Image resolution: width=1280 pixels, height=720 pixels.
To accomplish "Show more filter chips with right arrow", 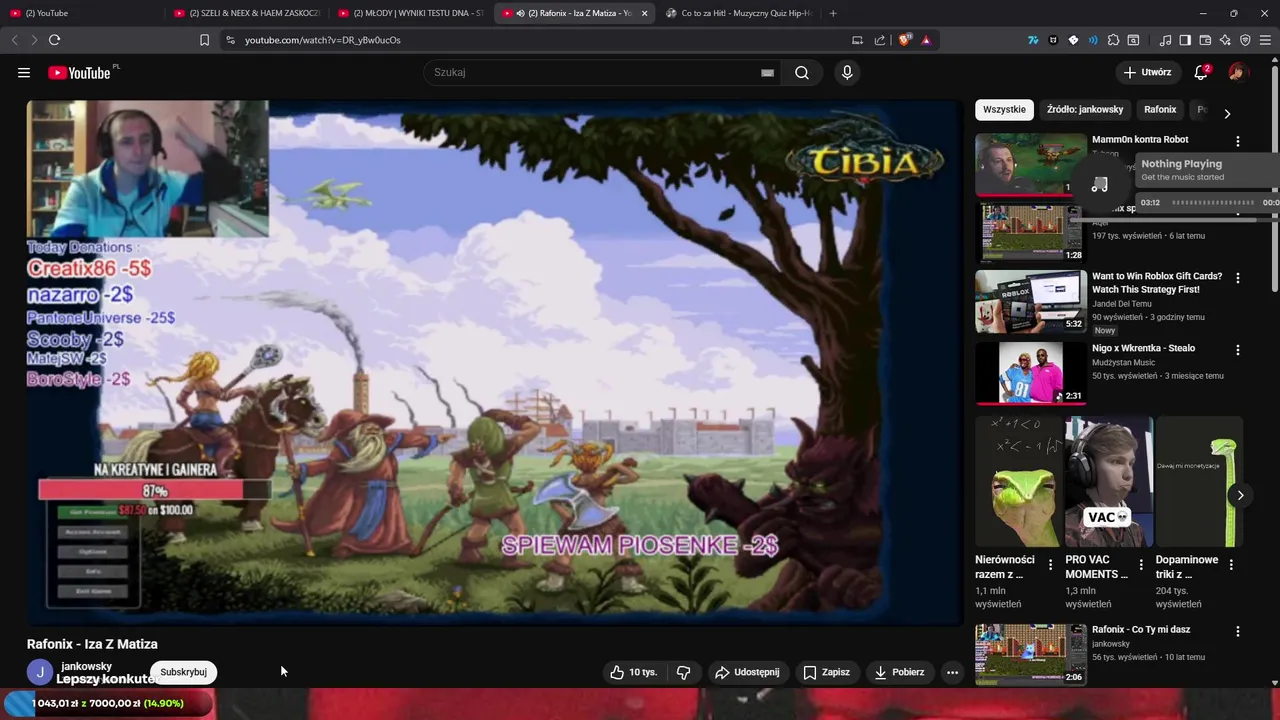I will 1227,113.
